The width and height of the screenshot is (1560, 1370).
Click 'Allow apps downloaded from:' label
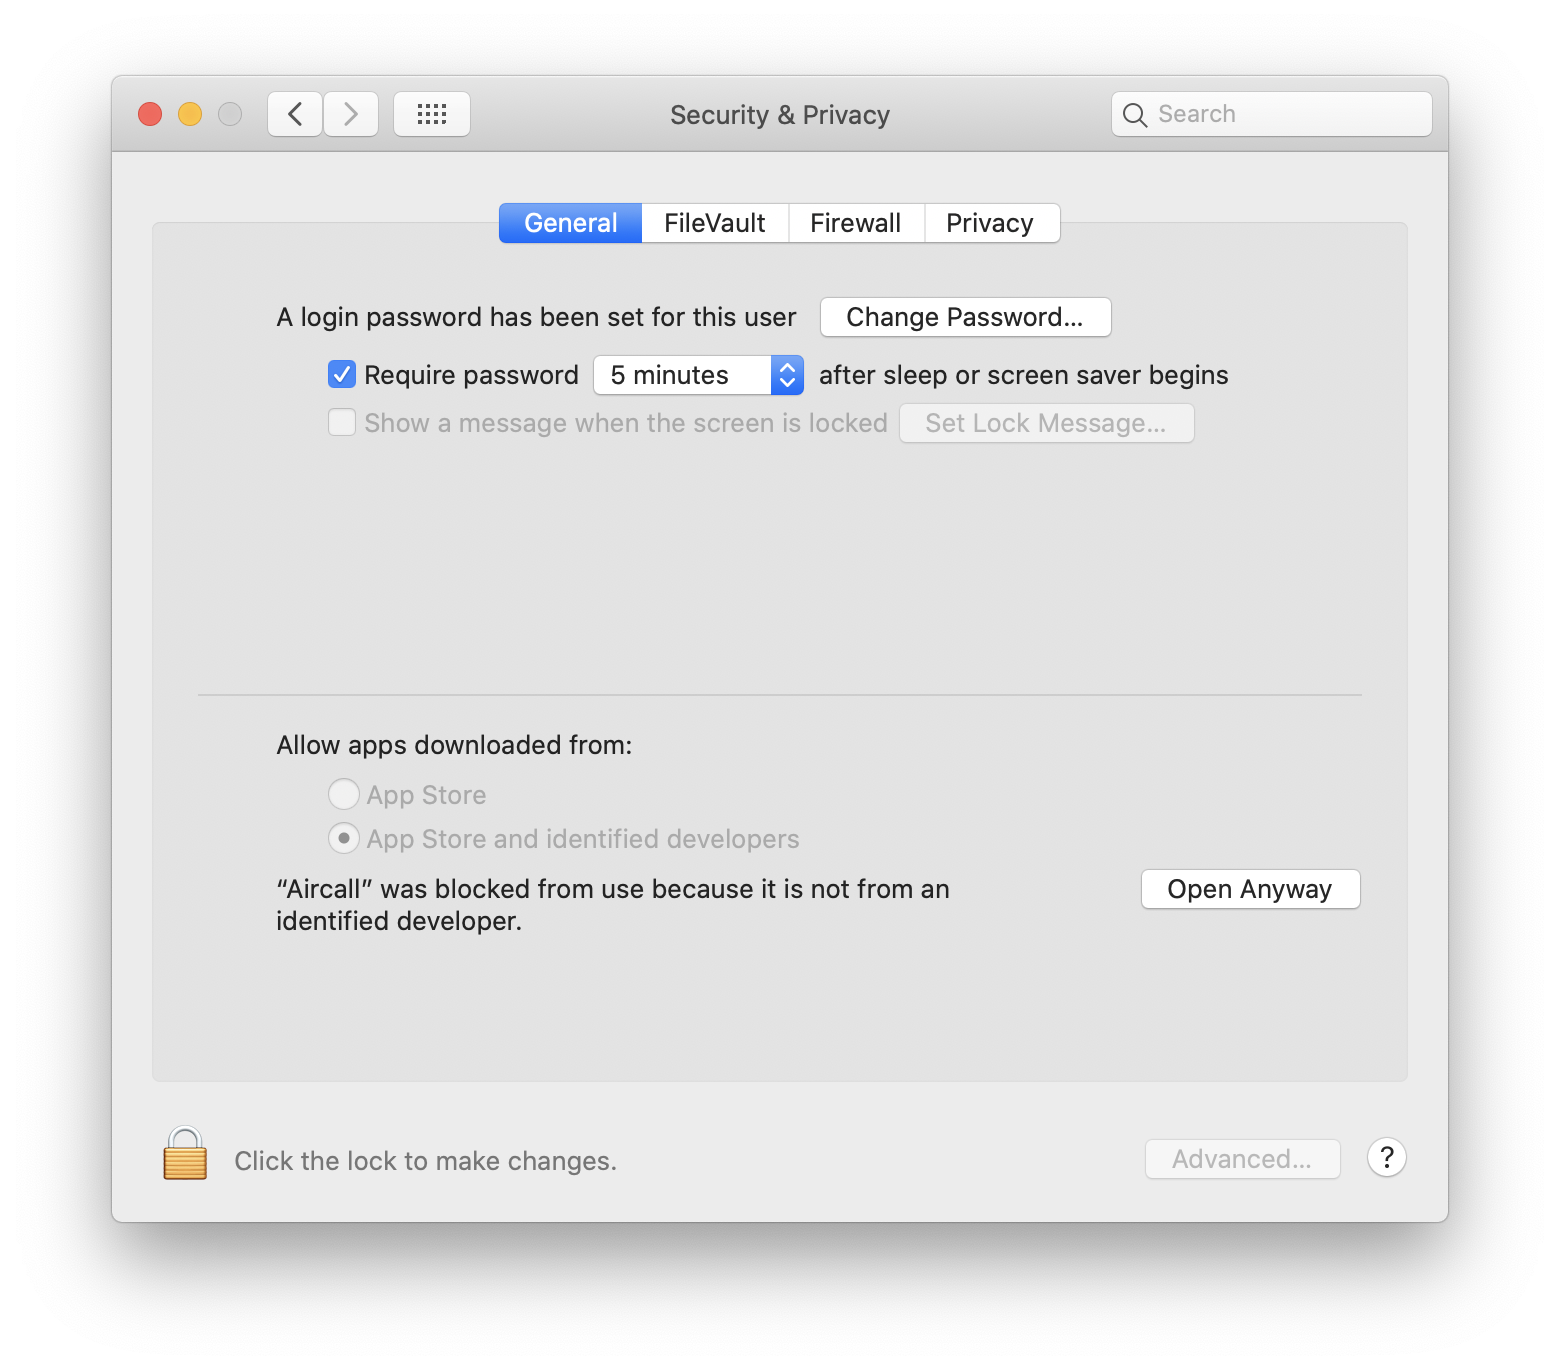[x=455, y=745]
